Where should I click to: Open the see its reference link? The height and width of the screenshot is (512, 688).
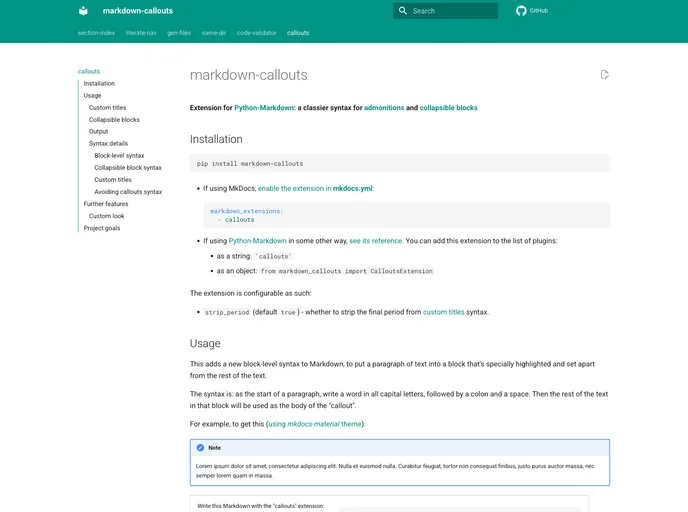click(x=376, y=240)
